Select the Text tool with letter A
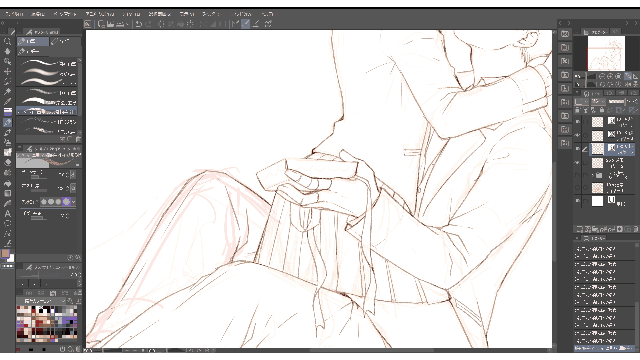 pos(7,213)
